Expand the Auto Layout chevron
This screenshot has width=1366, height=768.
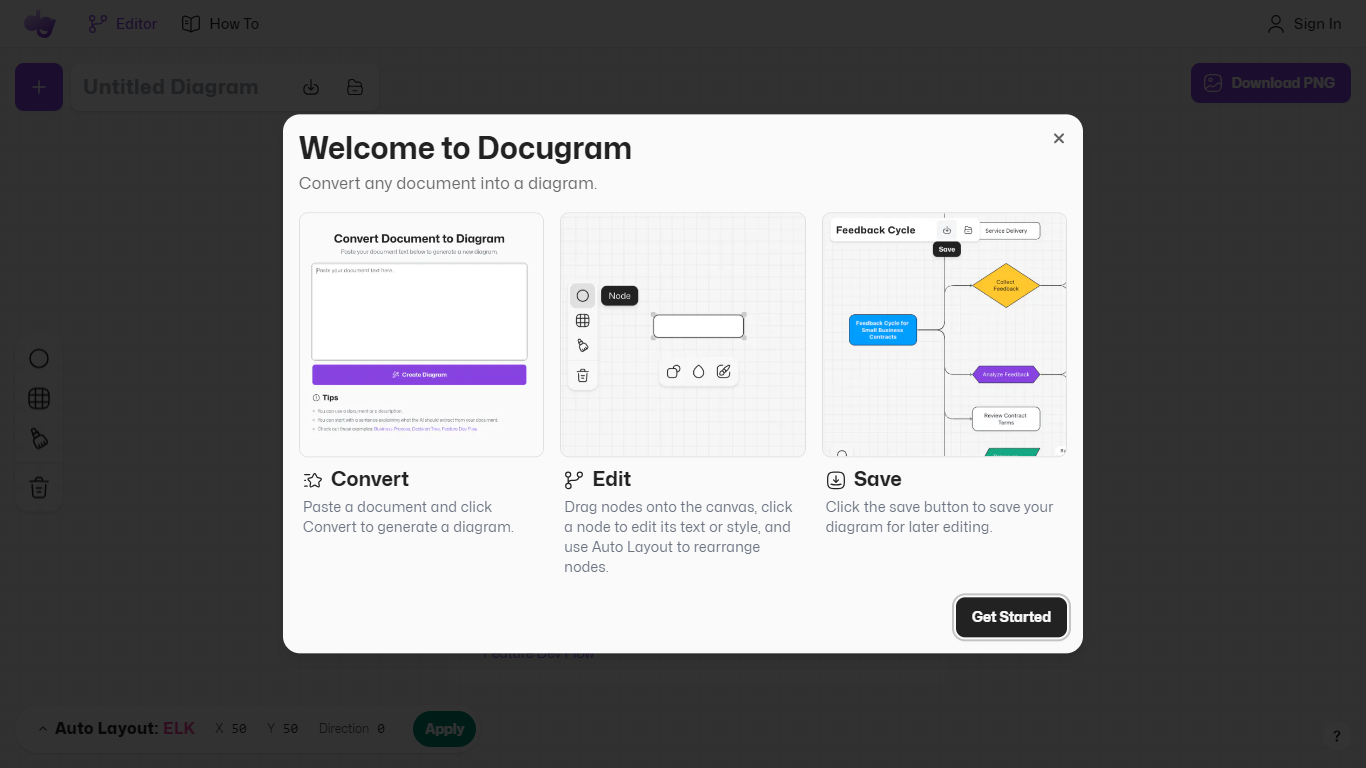(x=43, y=728)
